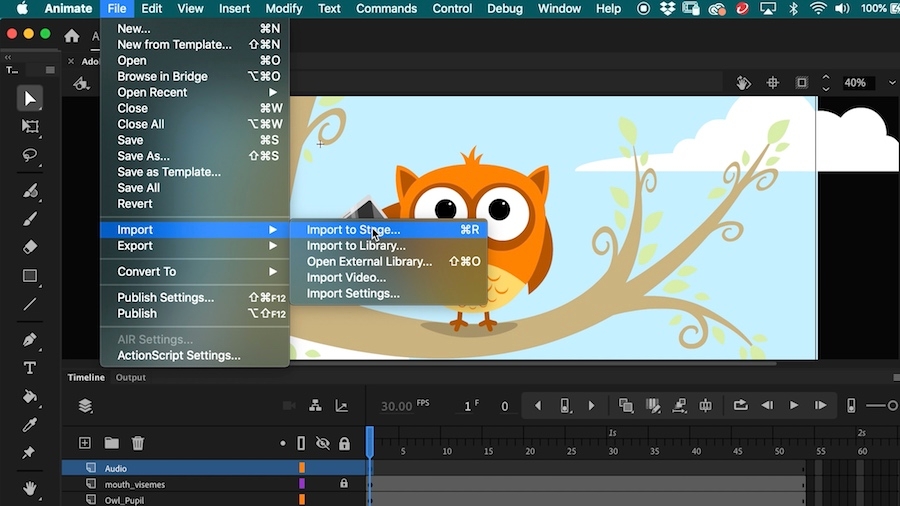Choose Save As from File menu
Image resolution: width=900 pixels, height=506 pixels.
point(195,156)
